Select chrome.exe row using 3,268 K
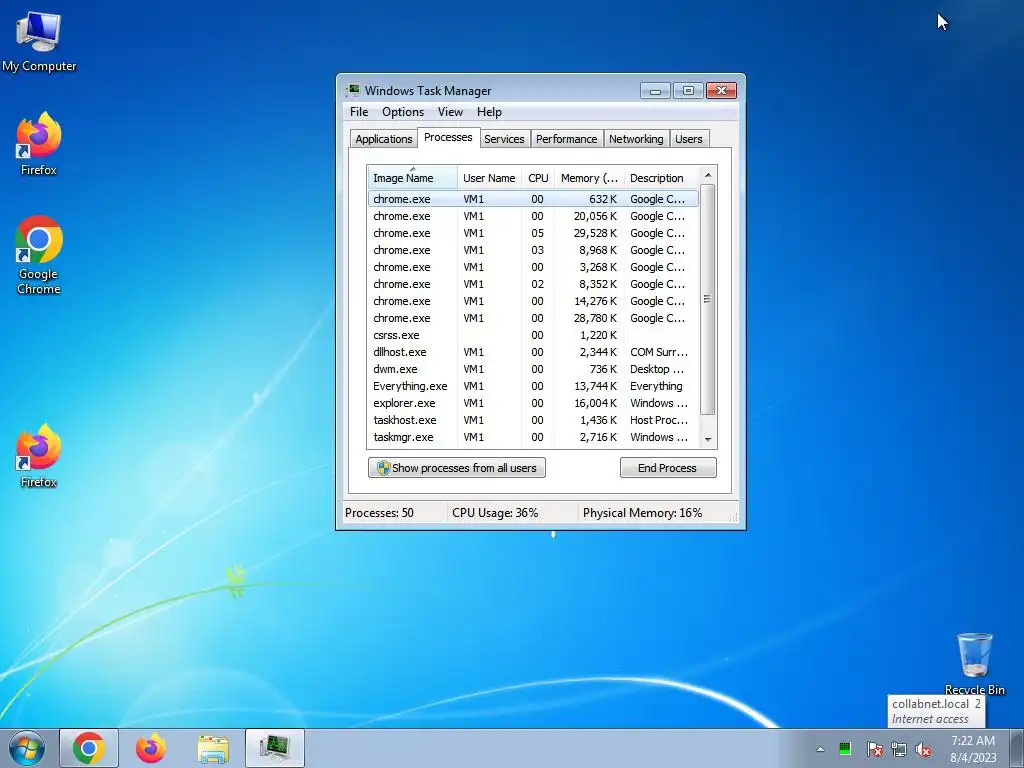Image resolution: width=1024 pixels, height=768 pixels. tap(533, 266)
